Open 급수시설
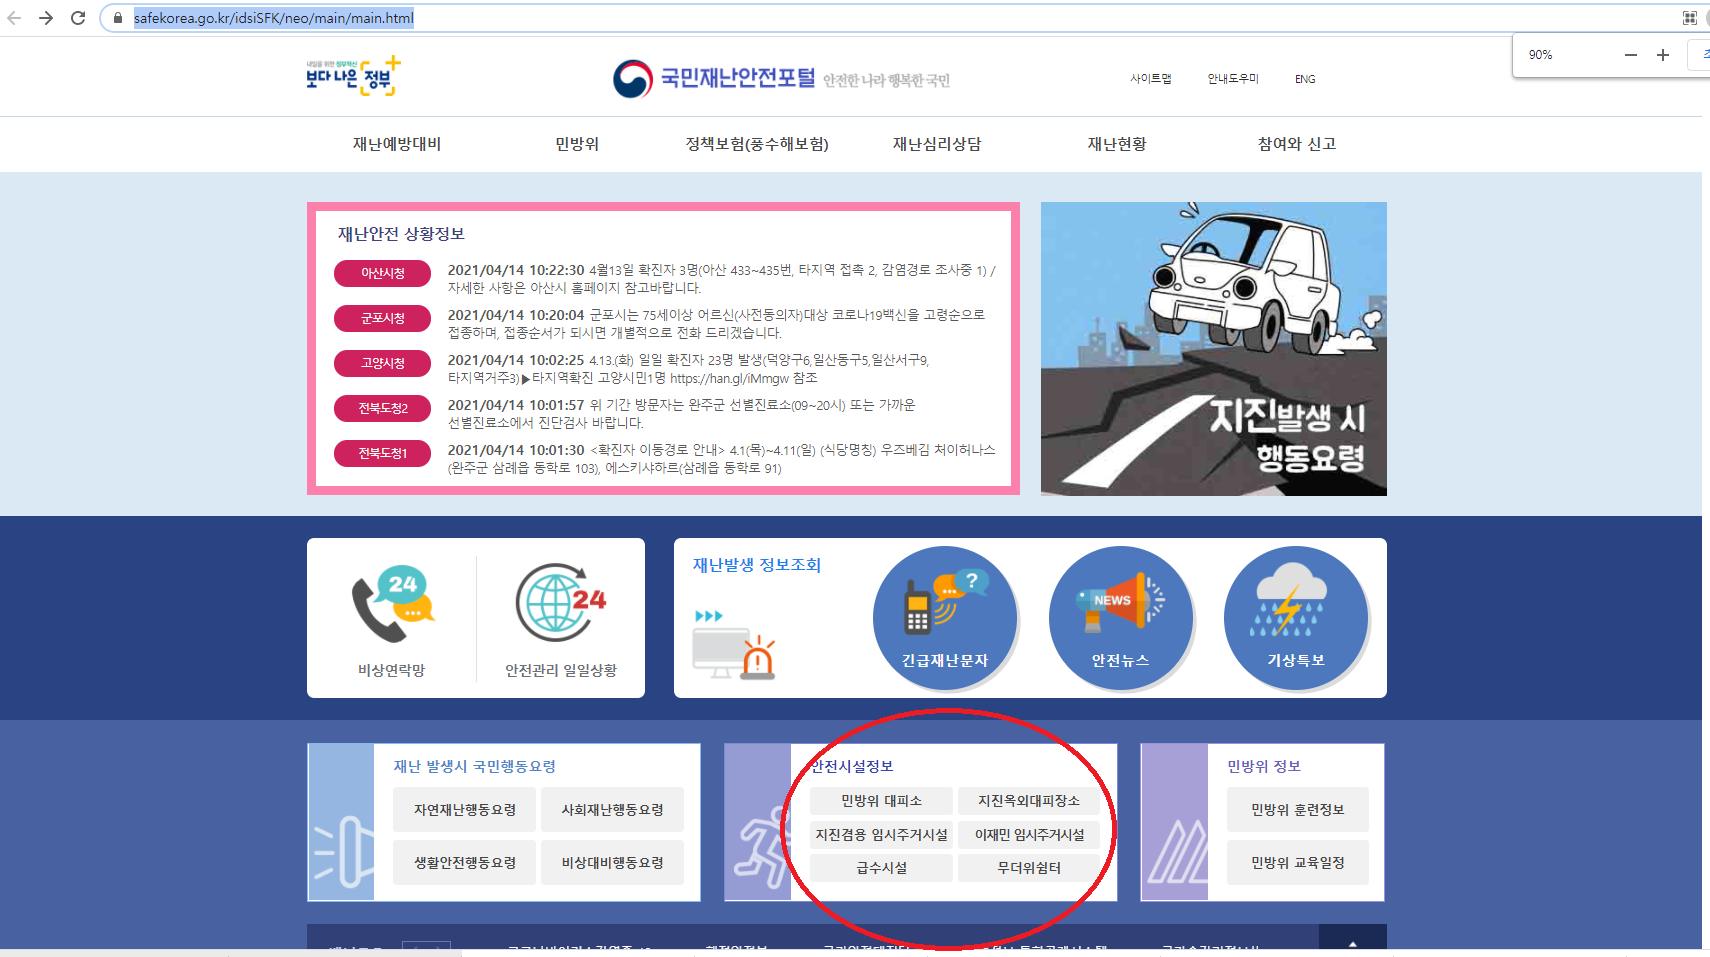 pyautogui.click(x=881, y=868)
